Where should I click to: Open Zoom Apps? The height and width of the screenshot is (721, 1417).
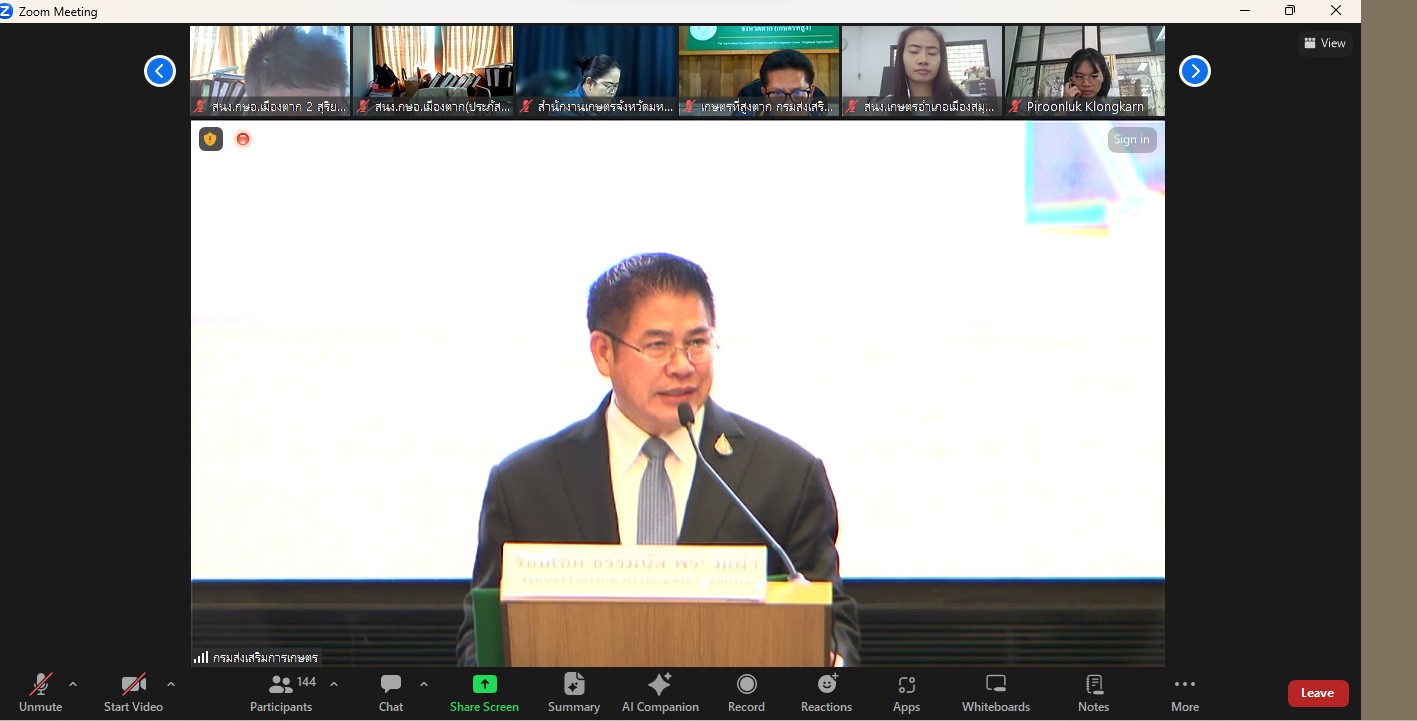tap(906, 692)
